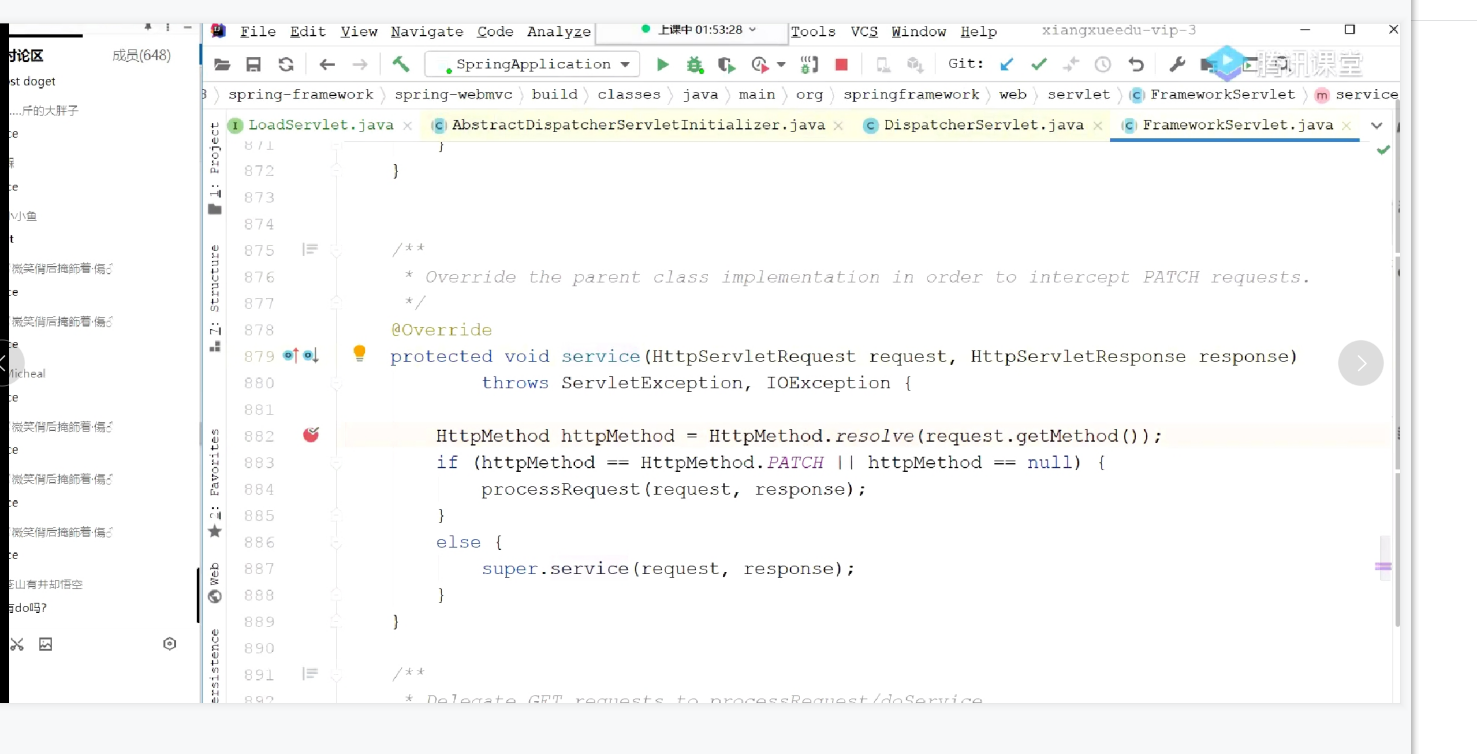Screen dimensions: 1477x754
Task: Build project with the hammer icon
Action: [401, 64]
